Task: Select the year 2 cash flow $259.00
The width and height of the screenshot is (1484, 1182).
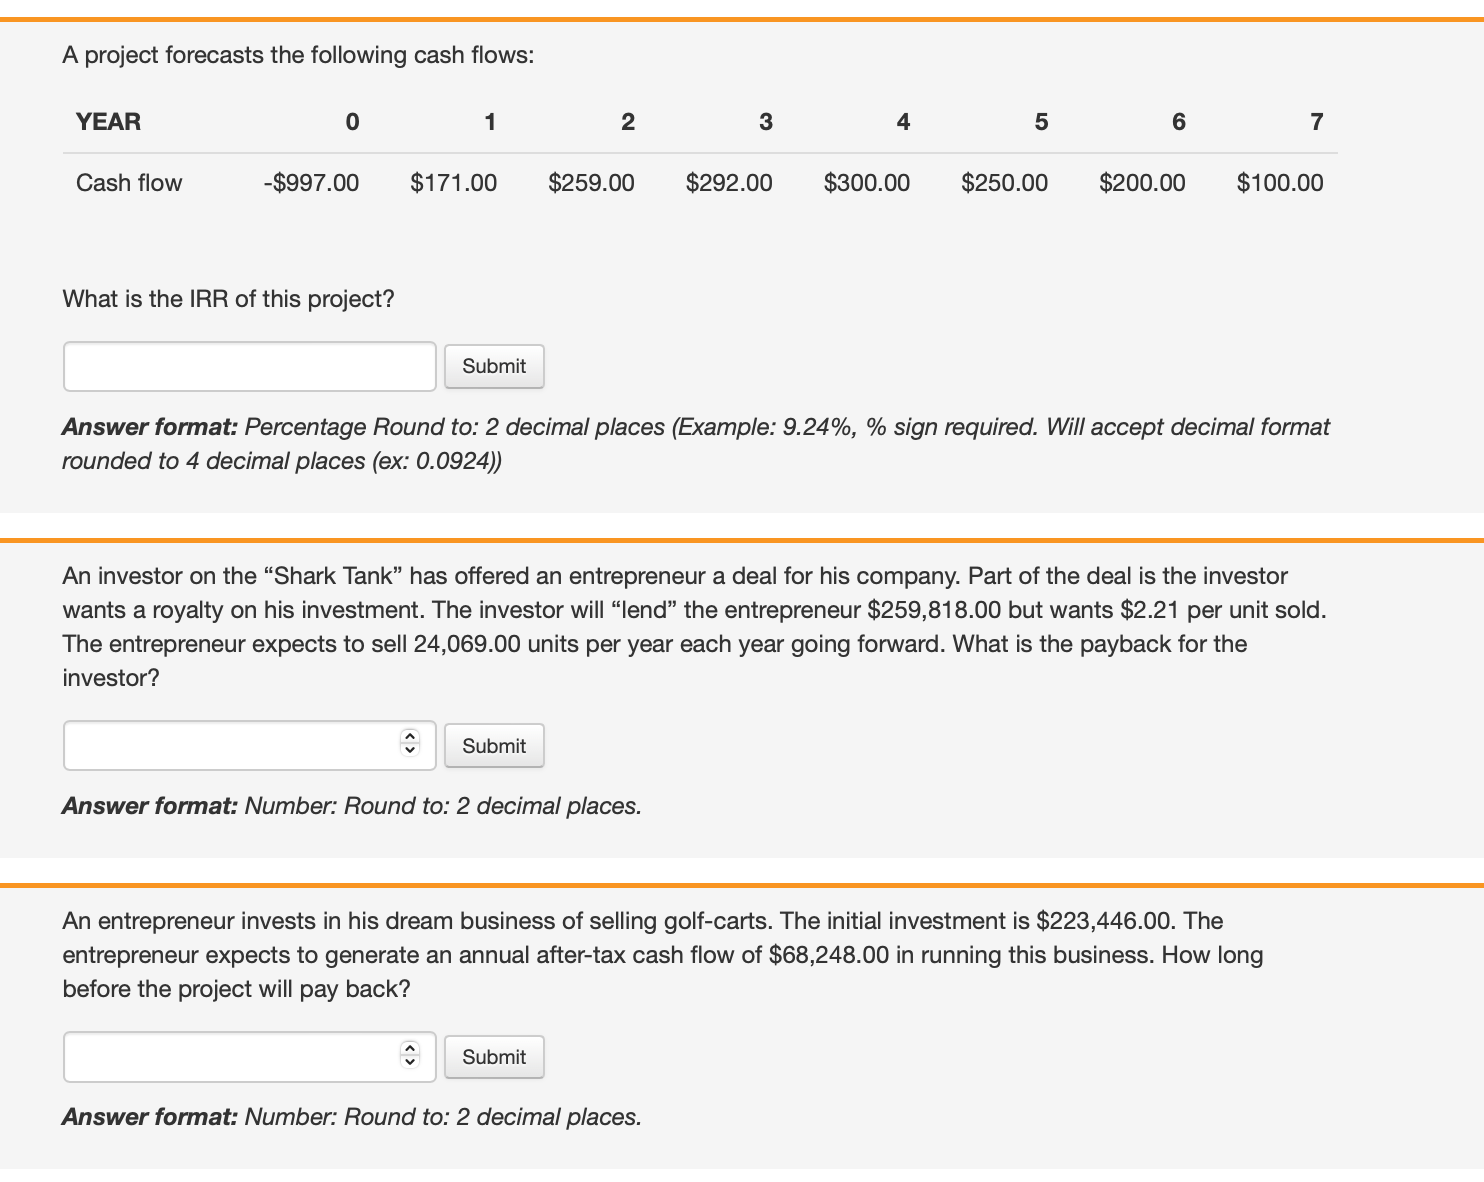Action: [592, 183]
